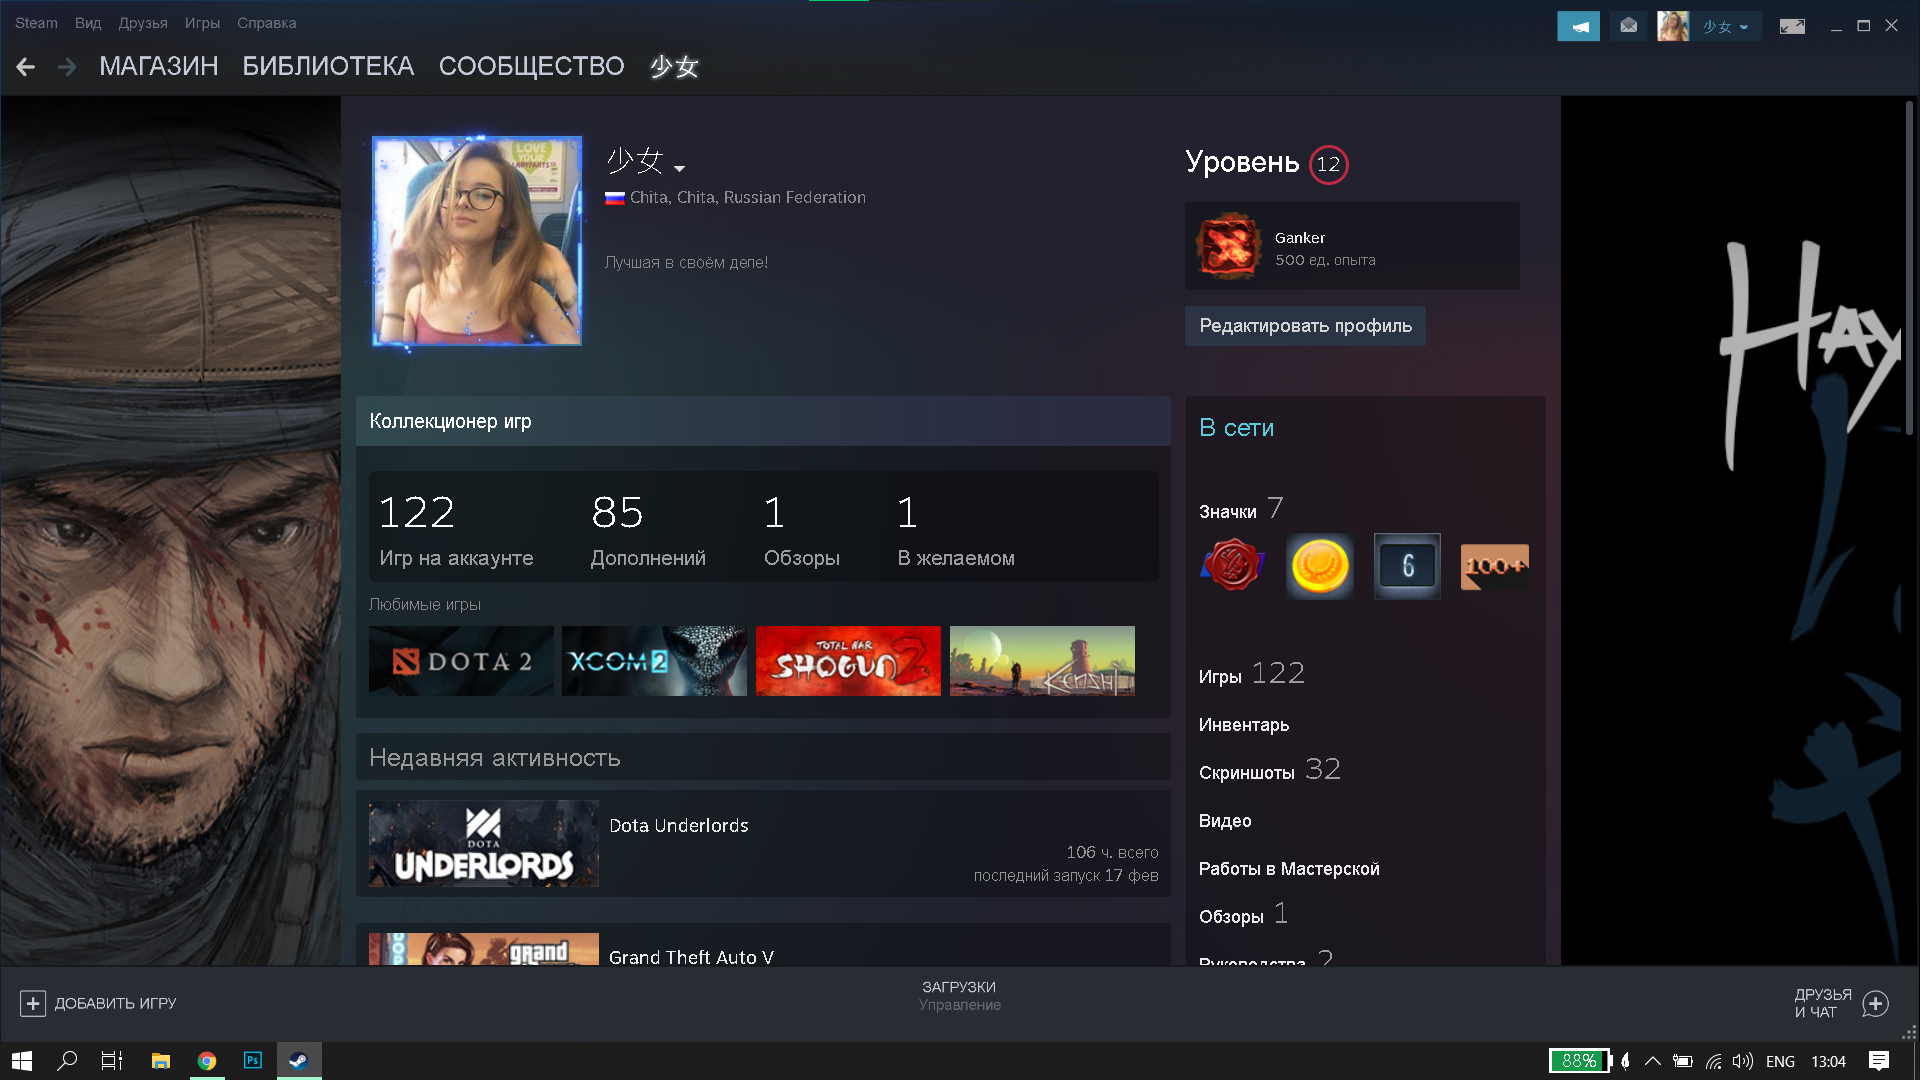Open the Видео link
The image size is (1920, 1080).
coord(1225,821)
